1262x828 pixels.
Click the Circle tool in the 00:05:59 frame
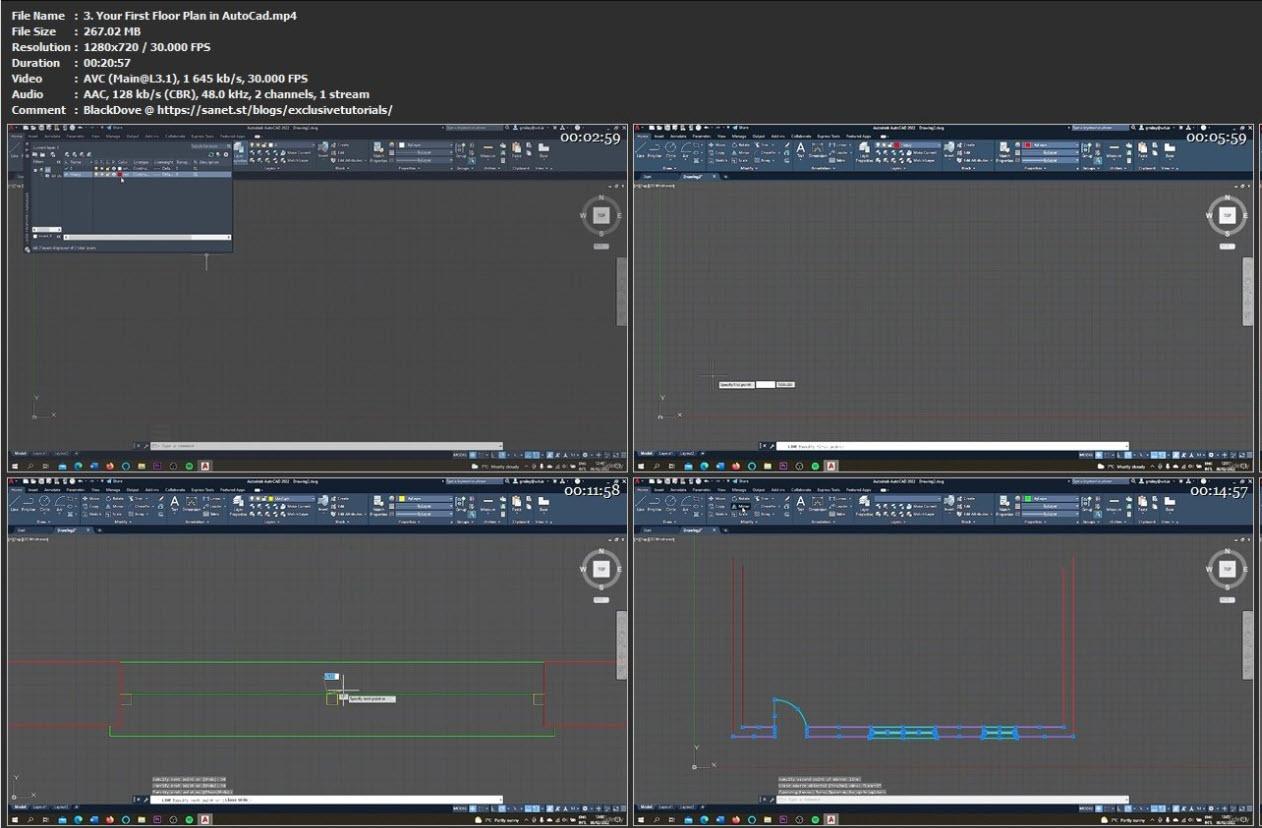[670, 148]
